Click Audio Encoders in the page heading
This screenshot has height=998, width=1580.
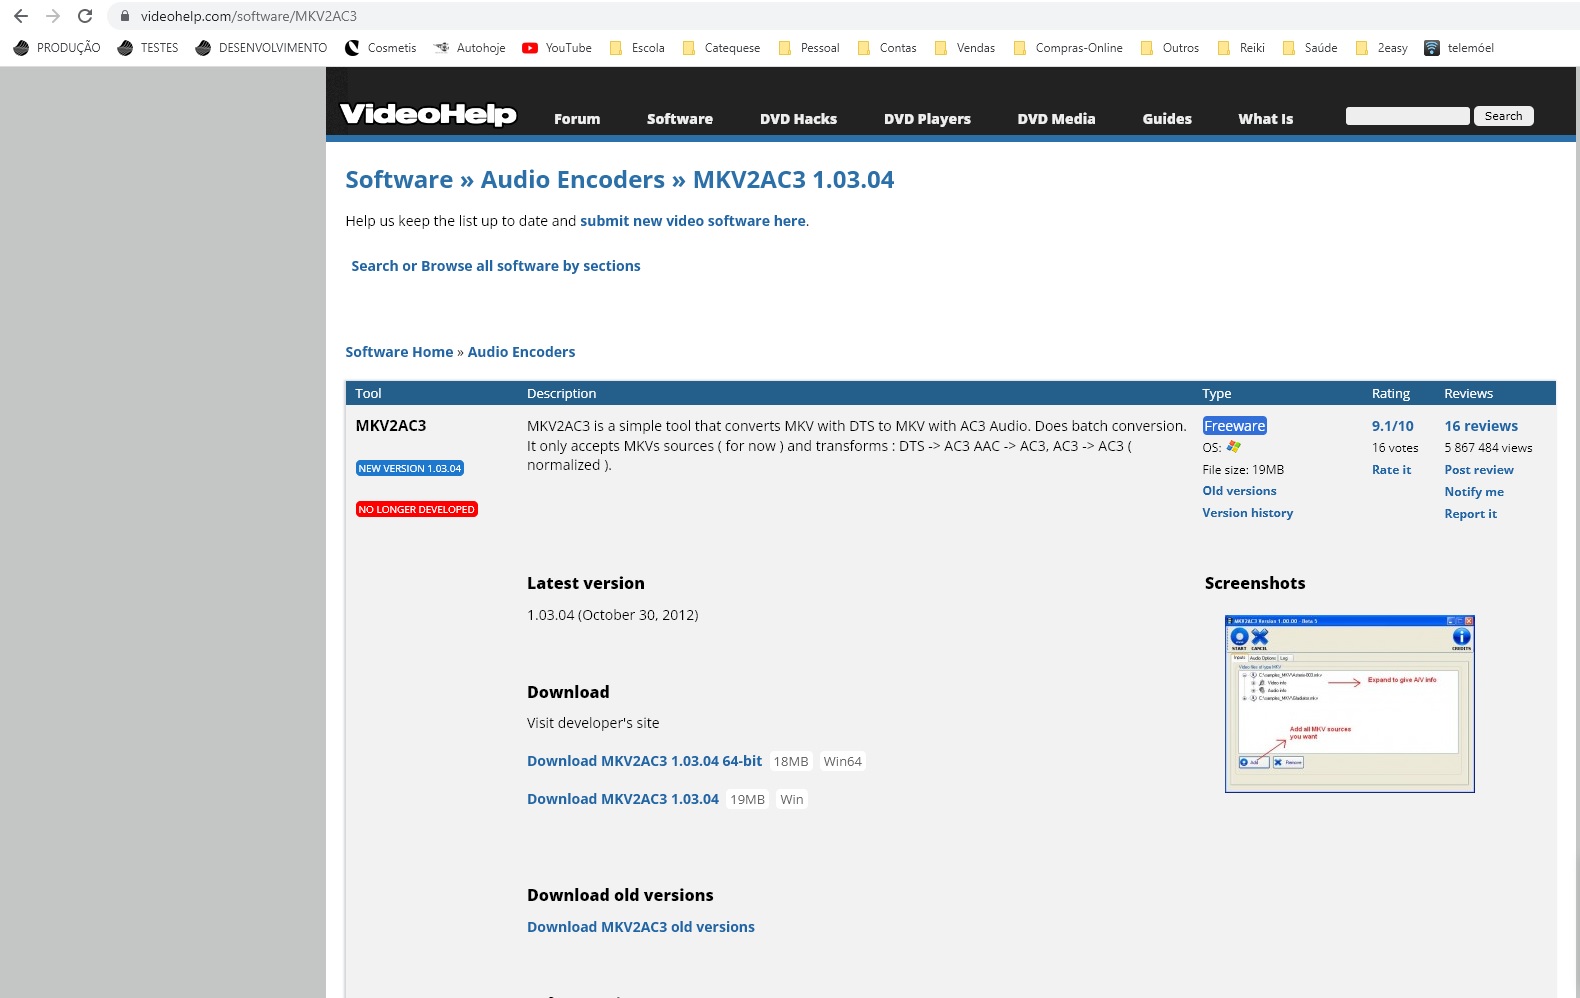pos(573,180)
